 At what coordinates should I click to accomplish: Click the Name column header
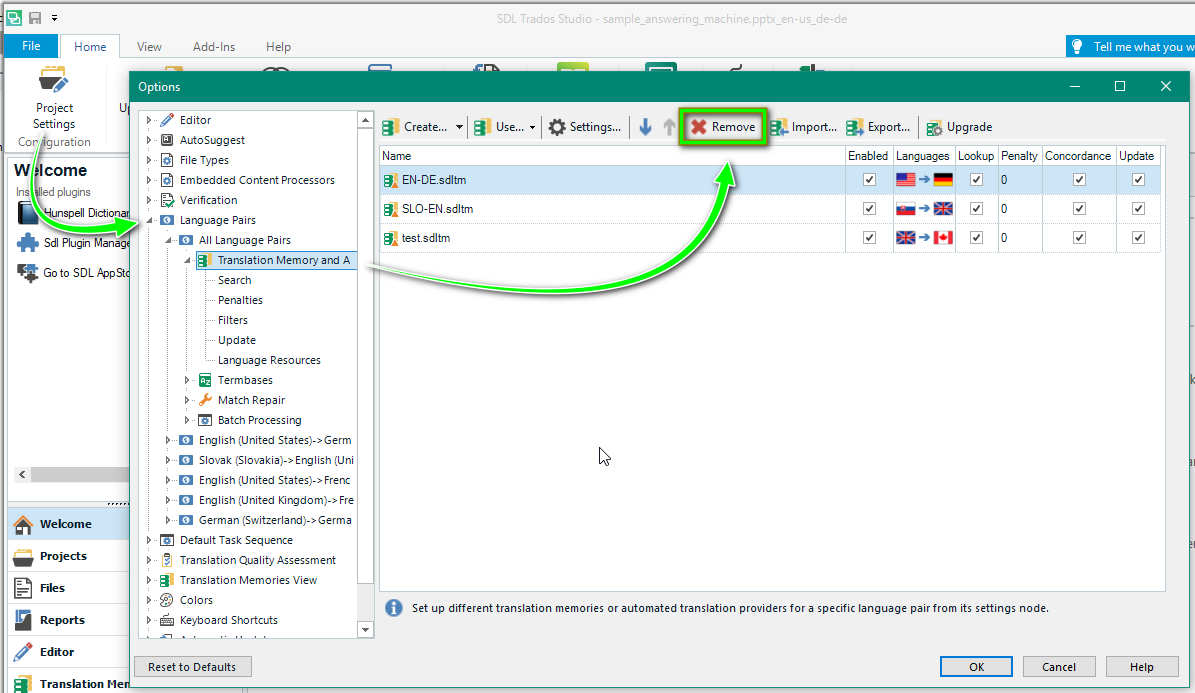click(x=612, y=156)
